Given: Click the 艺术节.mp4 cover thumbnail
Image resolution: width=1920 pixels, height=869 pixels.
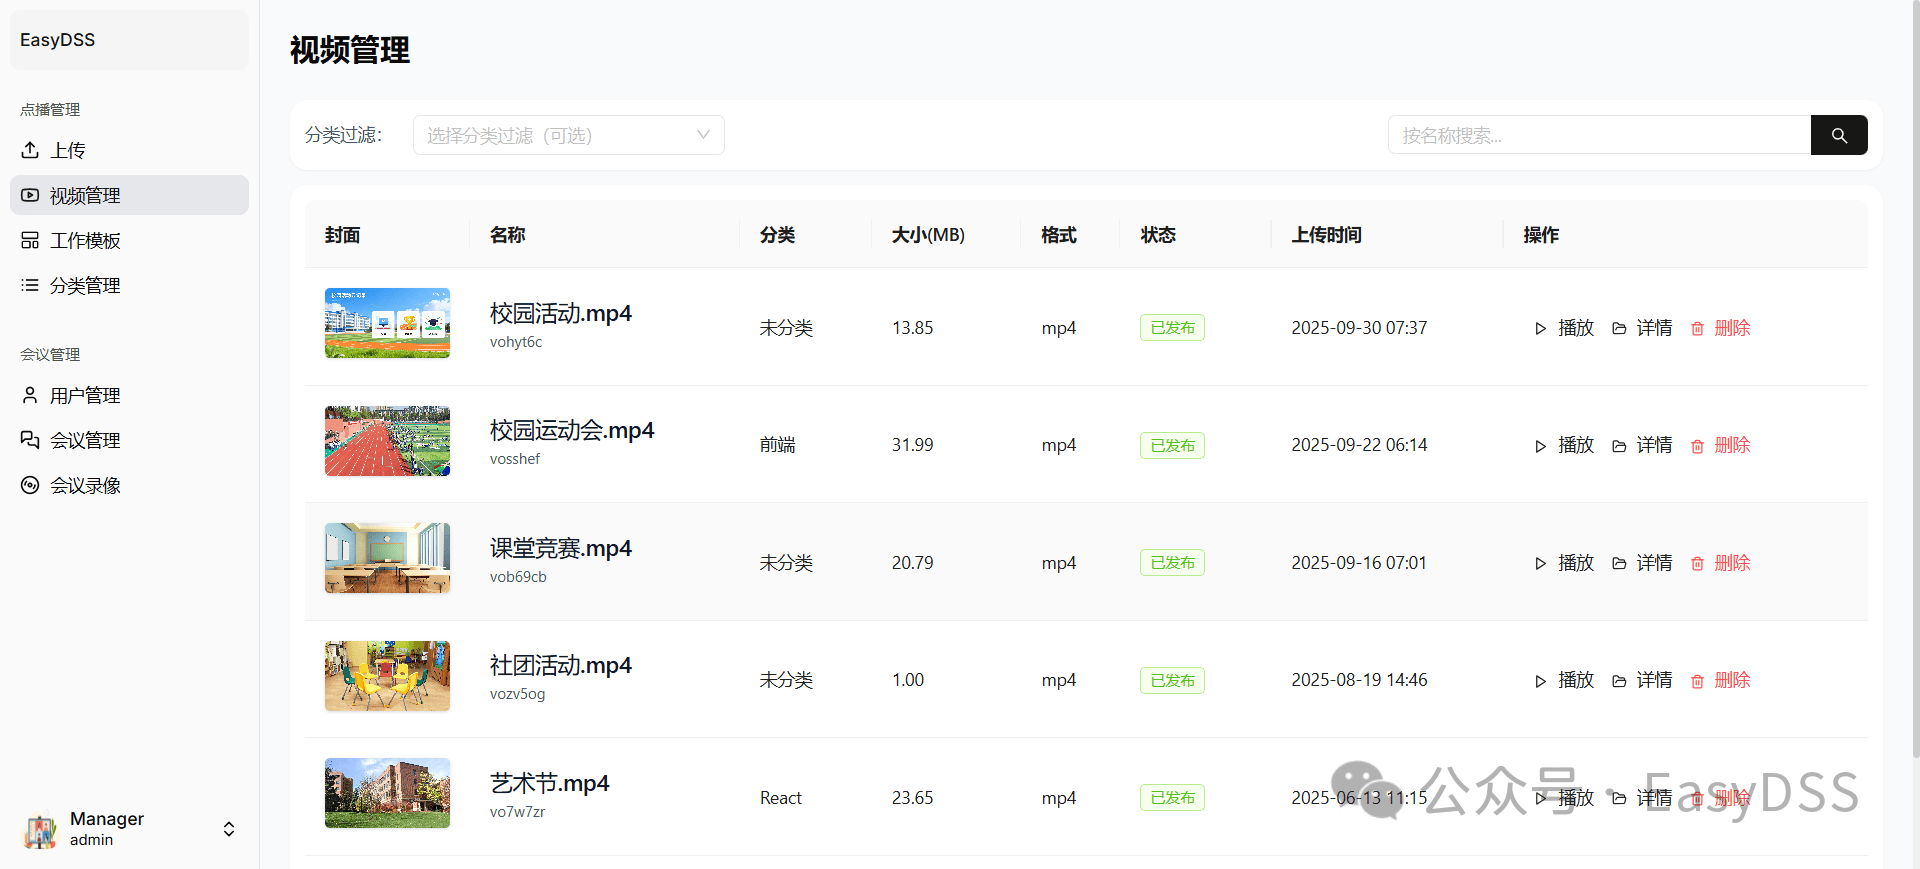Looking at the screenshot, I should (x=387, y=793).
